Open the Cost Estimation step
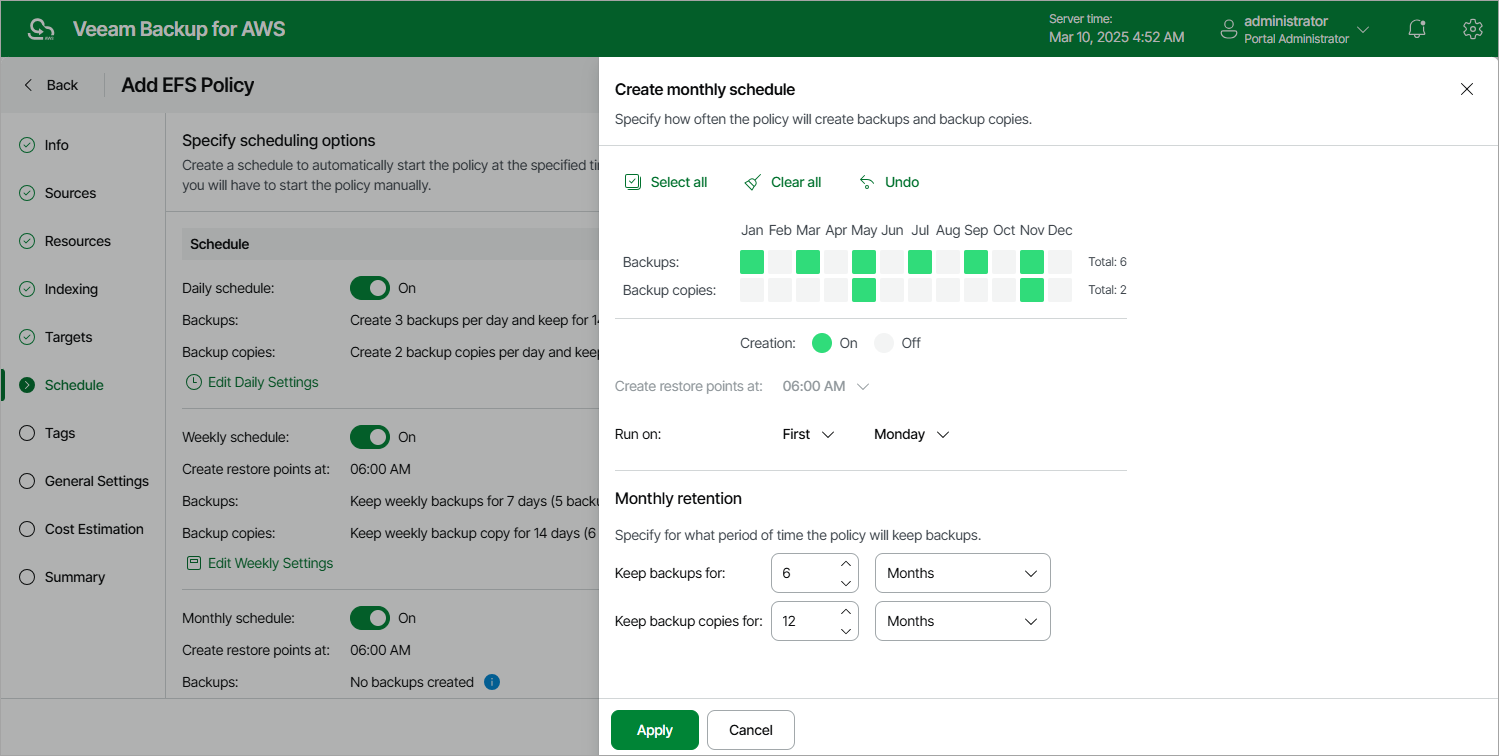Image resolution: width=1499 pixels, height=756 pixels. (94, 528)
